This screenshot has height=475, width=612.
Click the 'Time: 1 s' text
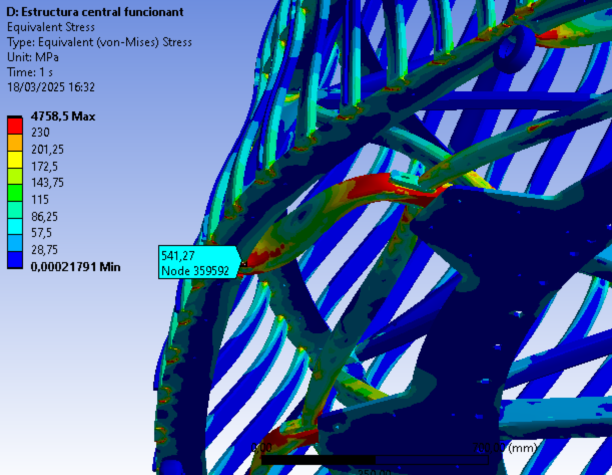coord(32,72)
